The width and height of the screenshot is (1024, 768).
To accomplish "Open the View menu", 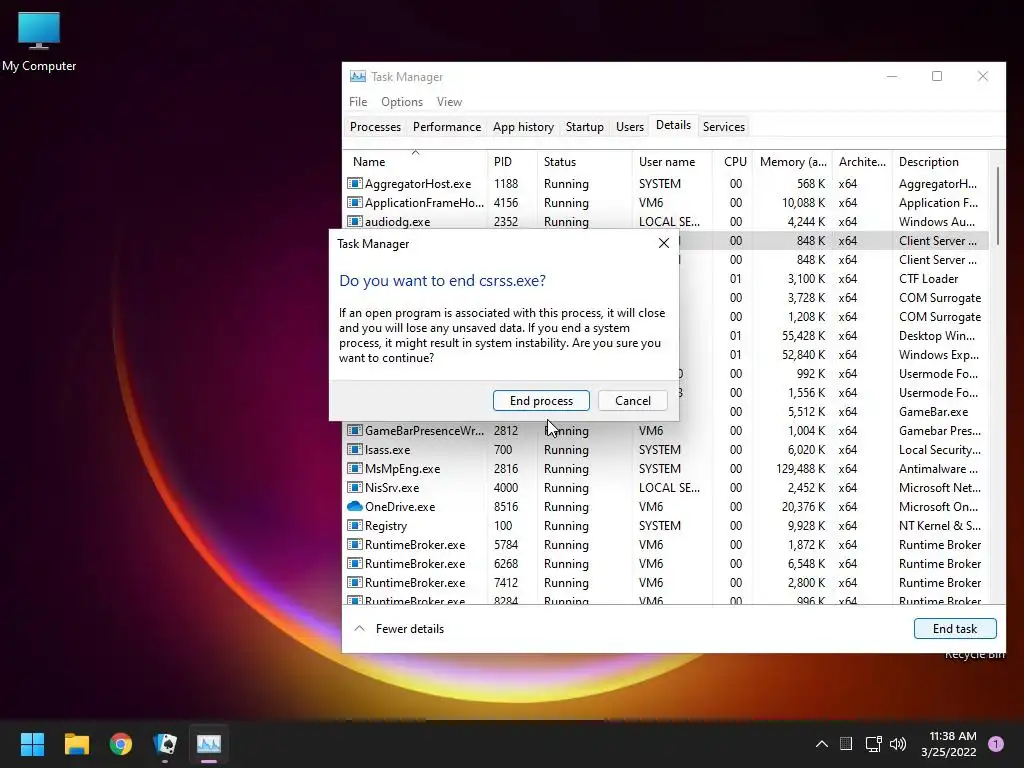I will 449,102.
